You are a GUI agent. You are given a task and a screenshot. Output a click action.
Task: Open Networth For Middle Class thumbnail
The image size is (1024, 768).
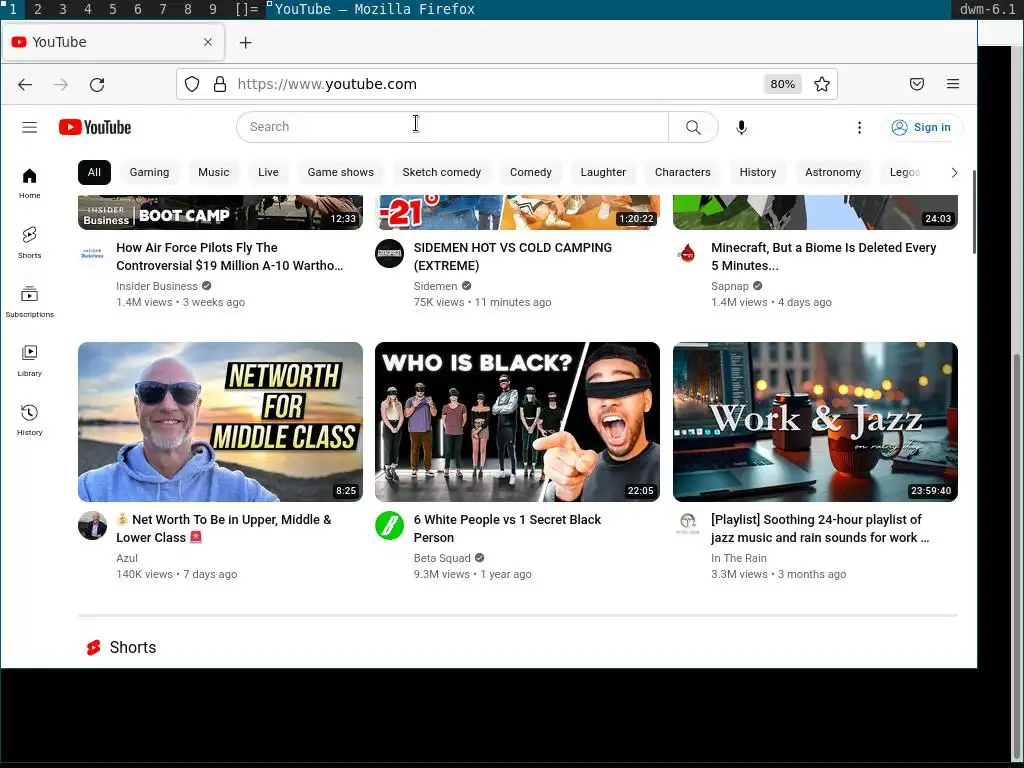click(x=220, y=422)
